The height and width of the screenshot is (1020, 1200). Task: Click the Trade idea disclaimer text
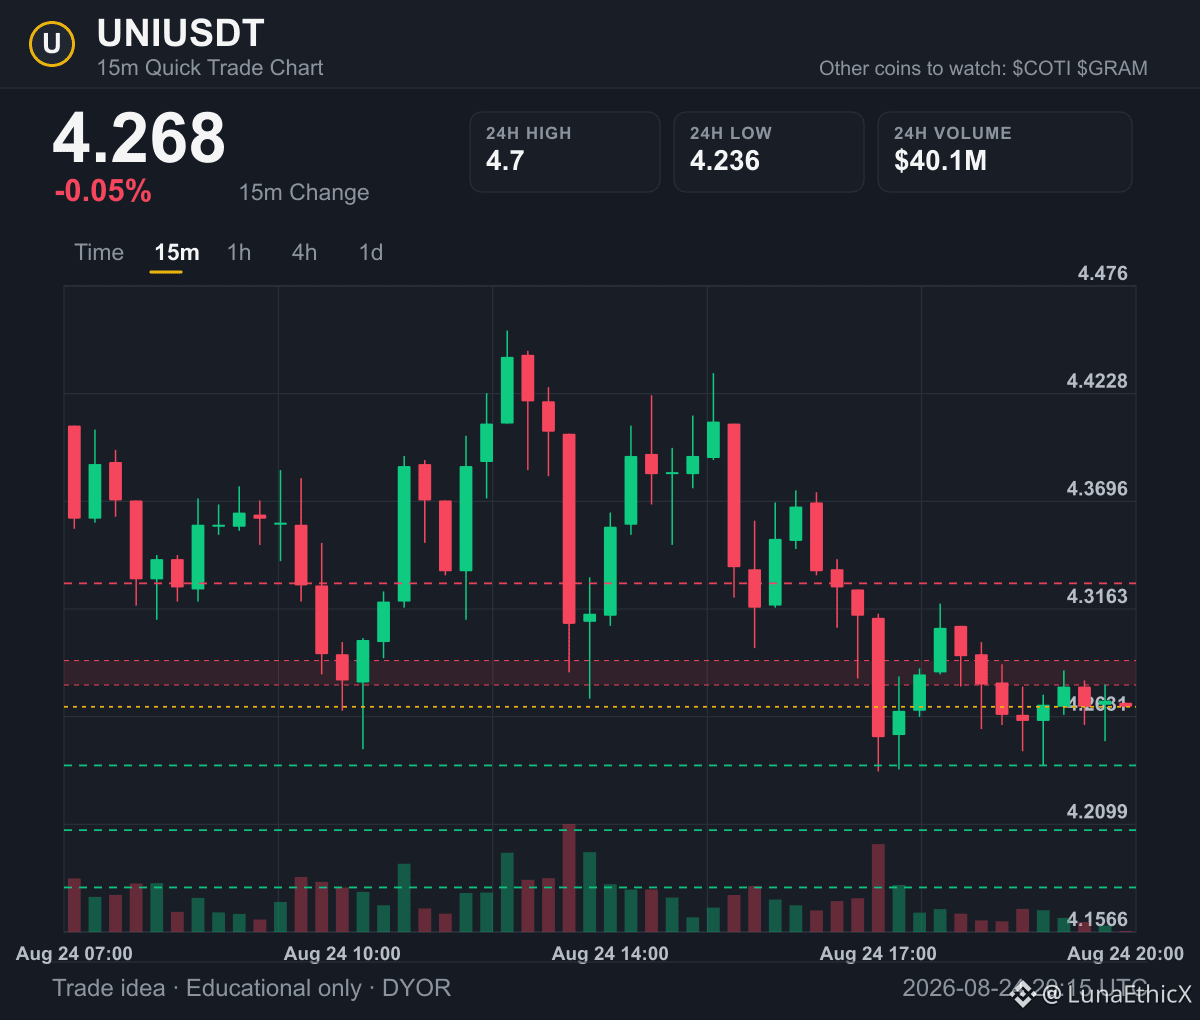251,989
